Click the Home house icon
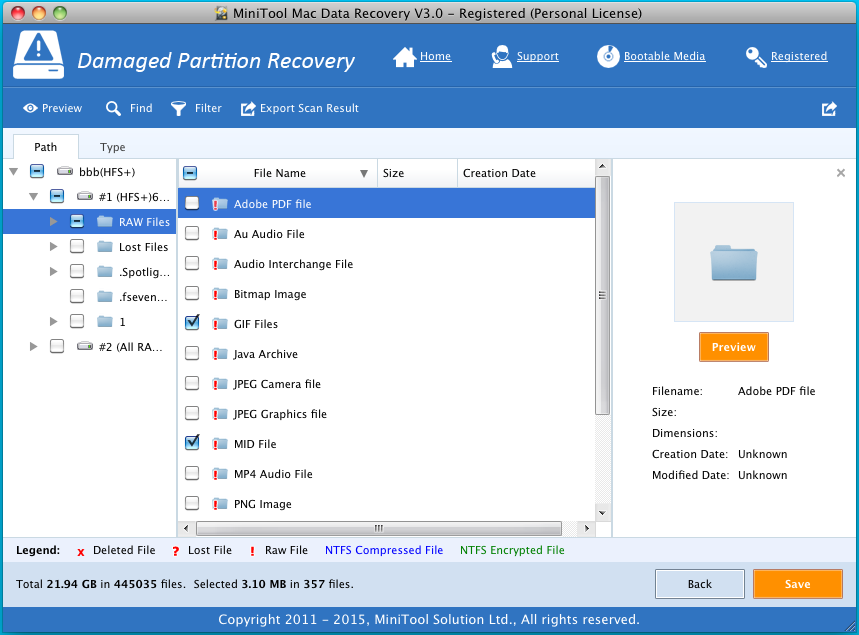The image size is (859, 635). [x=405, y=56]
